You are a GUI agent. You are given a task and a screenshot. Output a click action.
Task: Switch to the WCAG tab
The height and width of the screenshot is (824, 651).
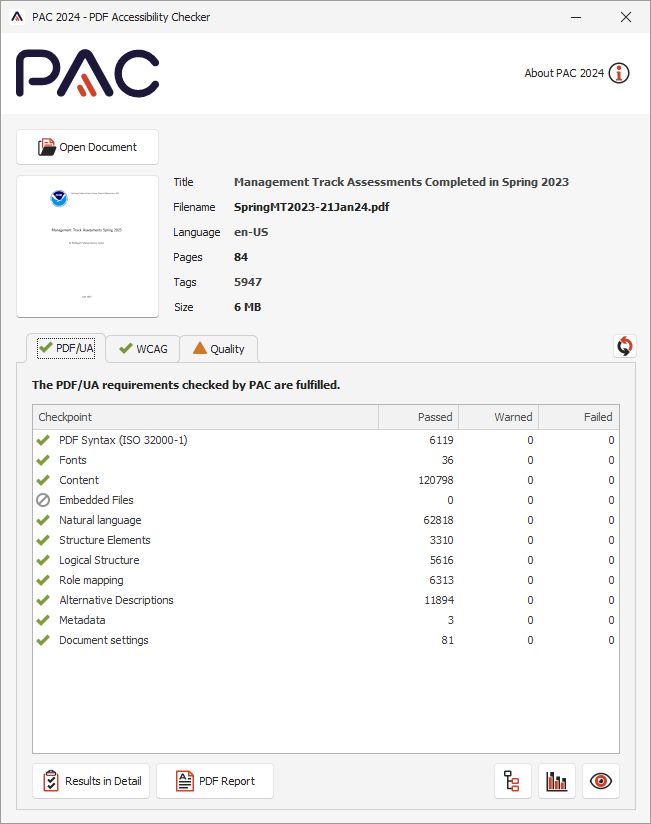click(x=143, y=349)
